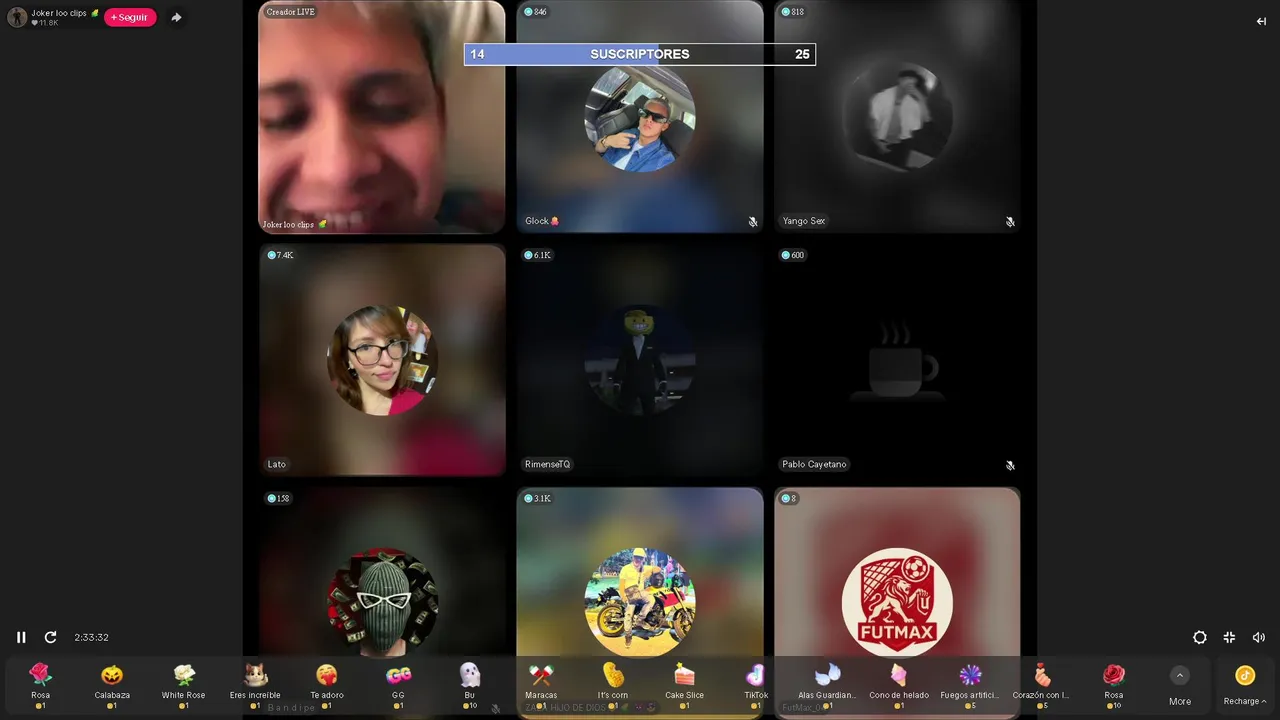This screenshot has width=1280, height=720.
Task: Send the It's corn gift
Action: click(613, 686)
